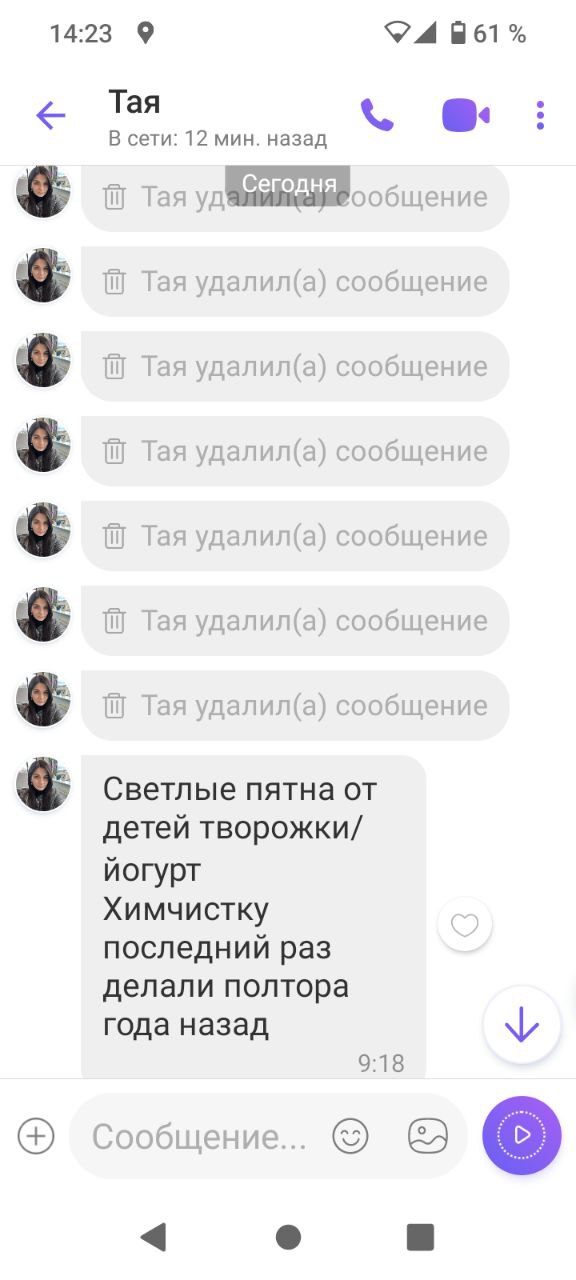Viewport: 576px width, 1280px height.
Task: Tap avatar next to the 9:18 message
Action: [x=43, y=784]
